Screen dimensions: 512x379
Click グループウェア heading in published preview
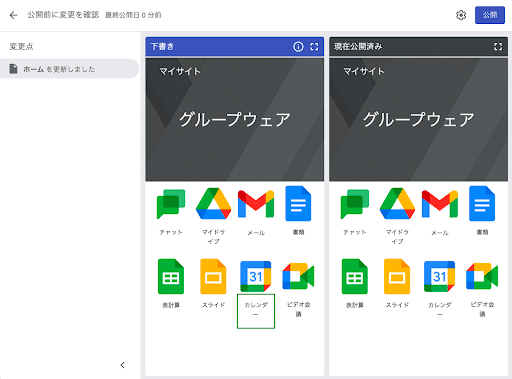(418, 120)
